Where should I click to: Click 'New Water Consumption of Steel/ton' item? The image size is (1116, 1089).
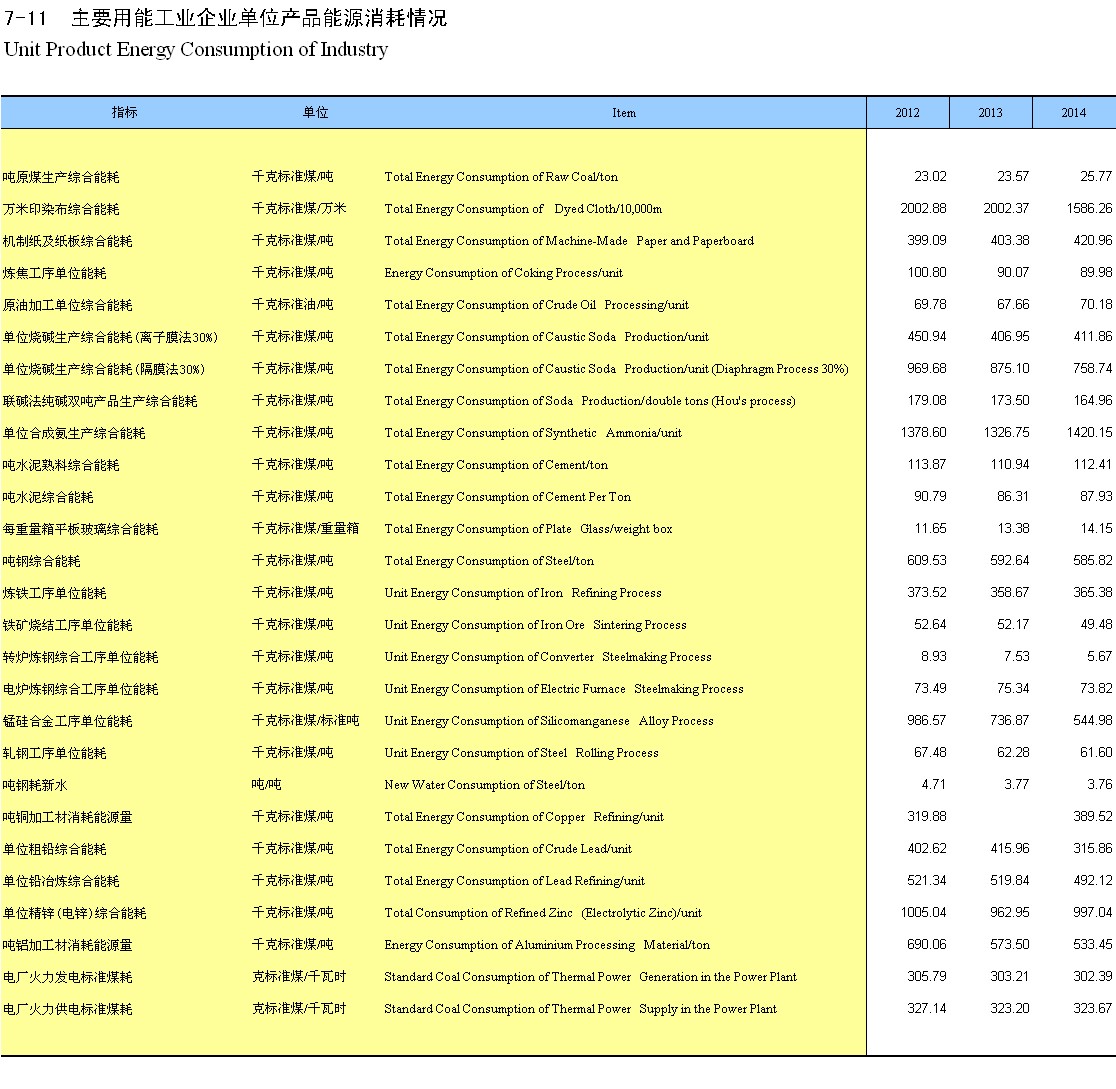(x=485, y=785)
